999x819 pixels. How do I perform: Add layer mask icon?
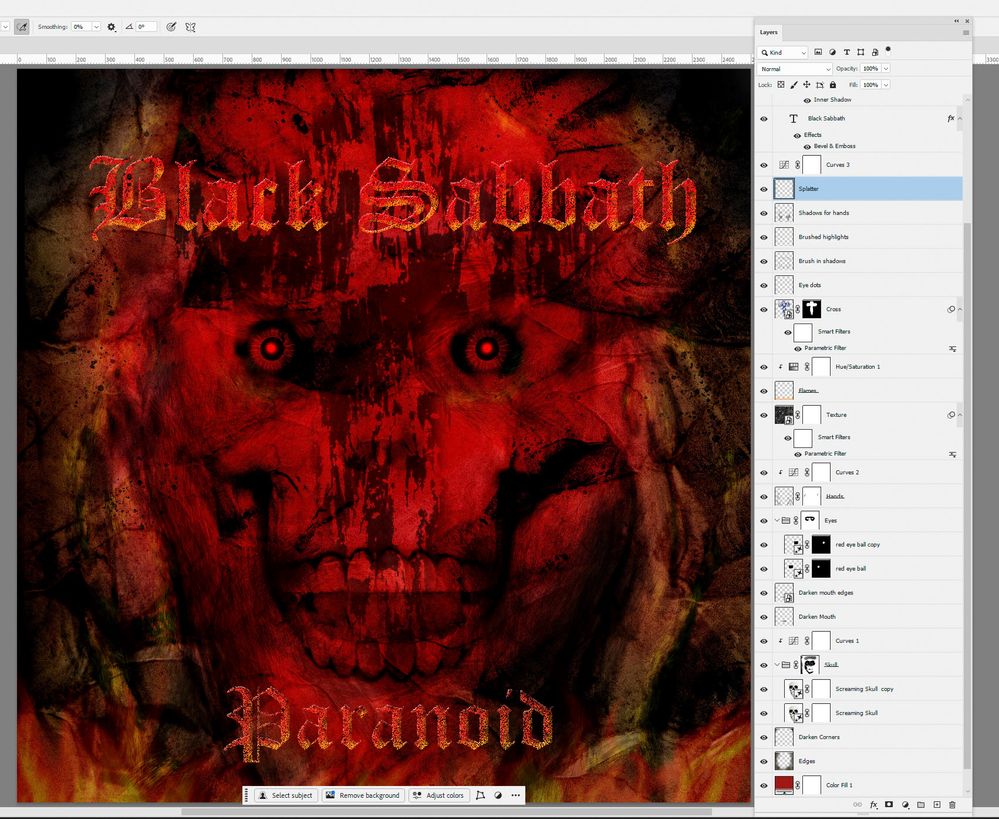click(x=889, y=805)
